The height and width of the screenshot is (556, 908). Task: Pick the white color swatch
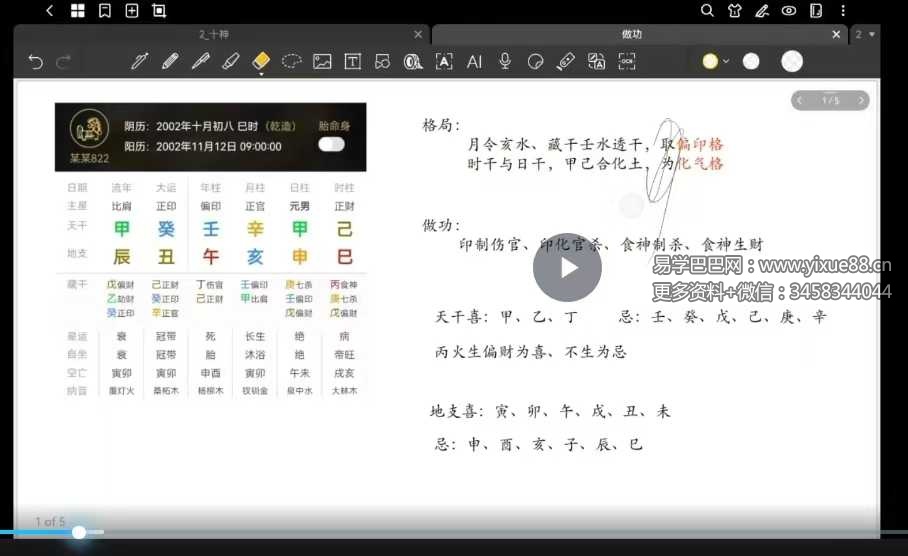[x=751, y=61]
